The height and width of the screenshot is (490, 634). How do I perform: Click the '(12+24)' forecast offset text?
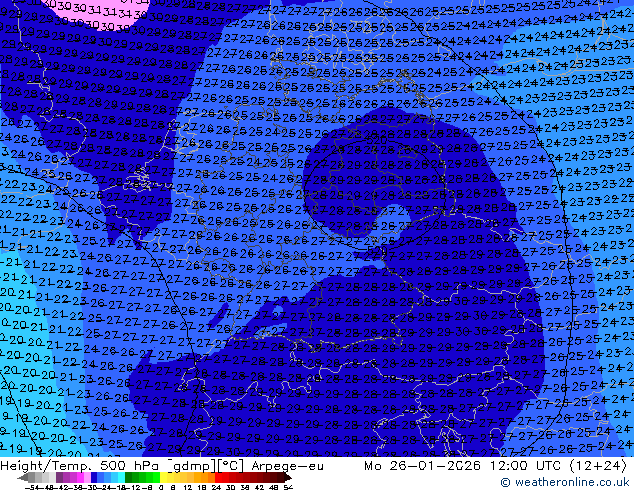click(x=598, y=466)
